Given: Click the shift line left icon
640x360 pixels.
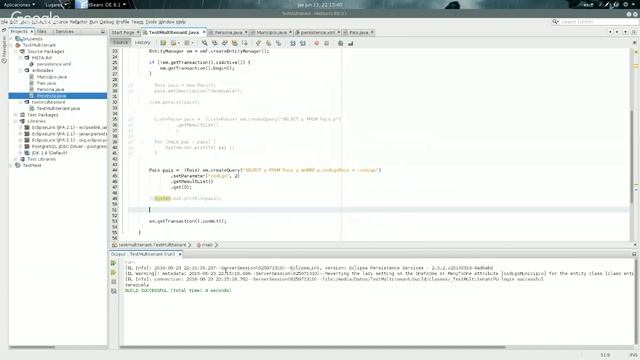Looking at the screenshot, I should point(293,43).
